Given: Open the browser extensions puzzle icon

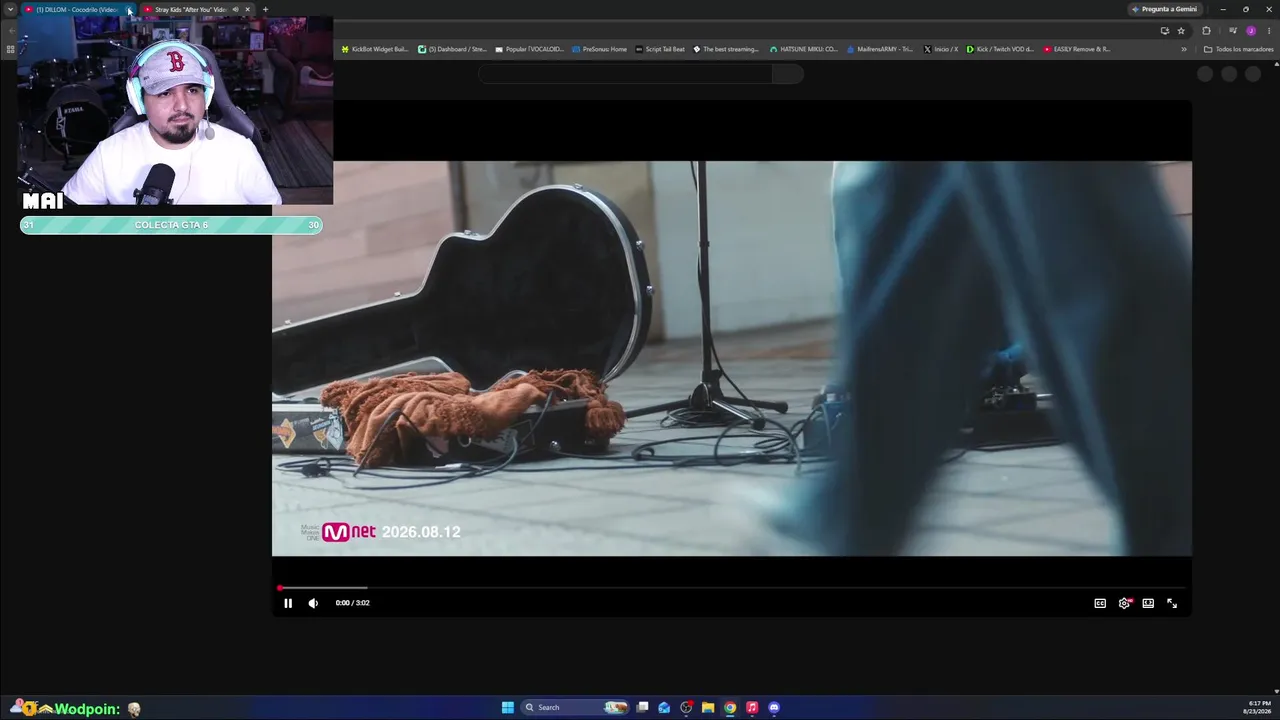Looking at the screenshot, I should pyautogui.click(x=1206, y=31).
